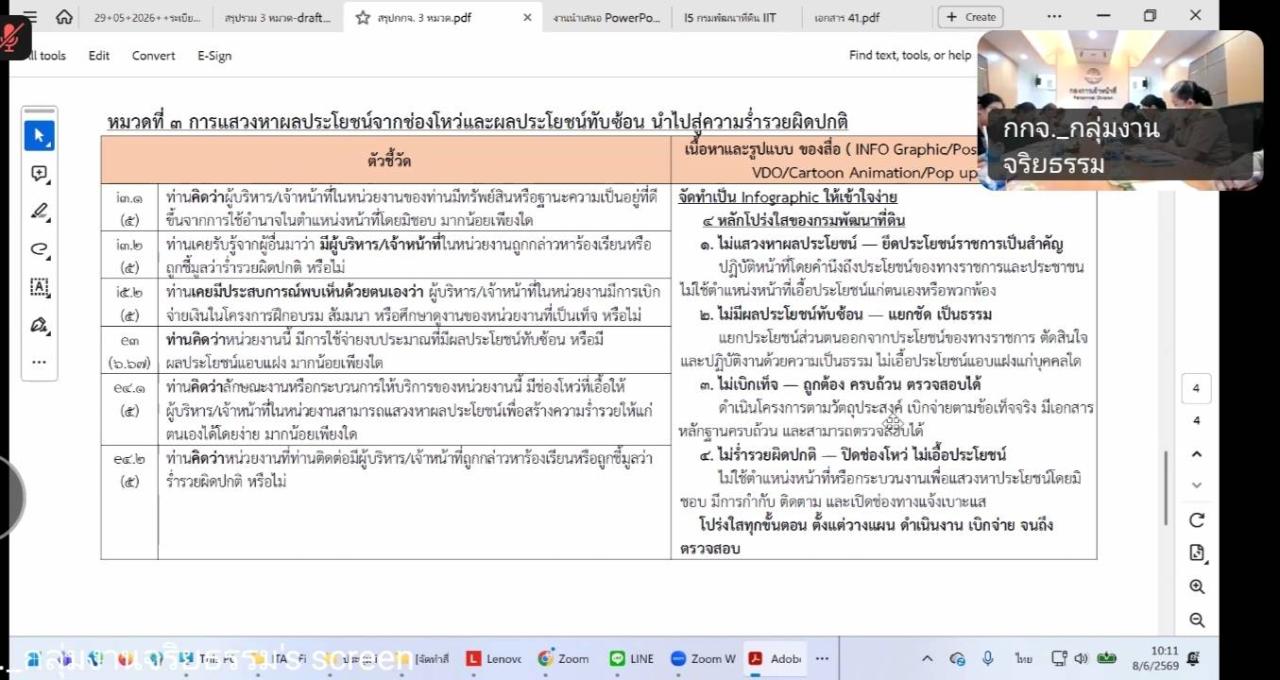Screen dimensions: 1280x680
Task: Open the E-Sign menu
Action: click(x=214, y=56)
